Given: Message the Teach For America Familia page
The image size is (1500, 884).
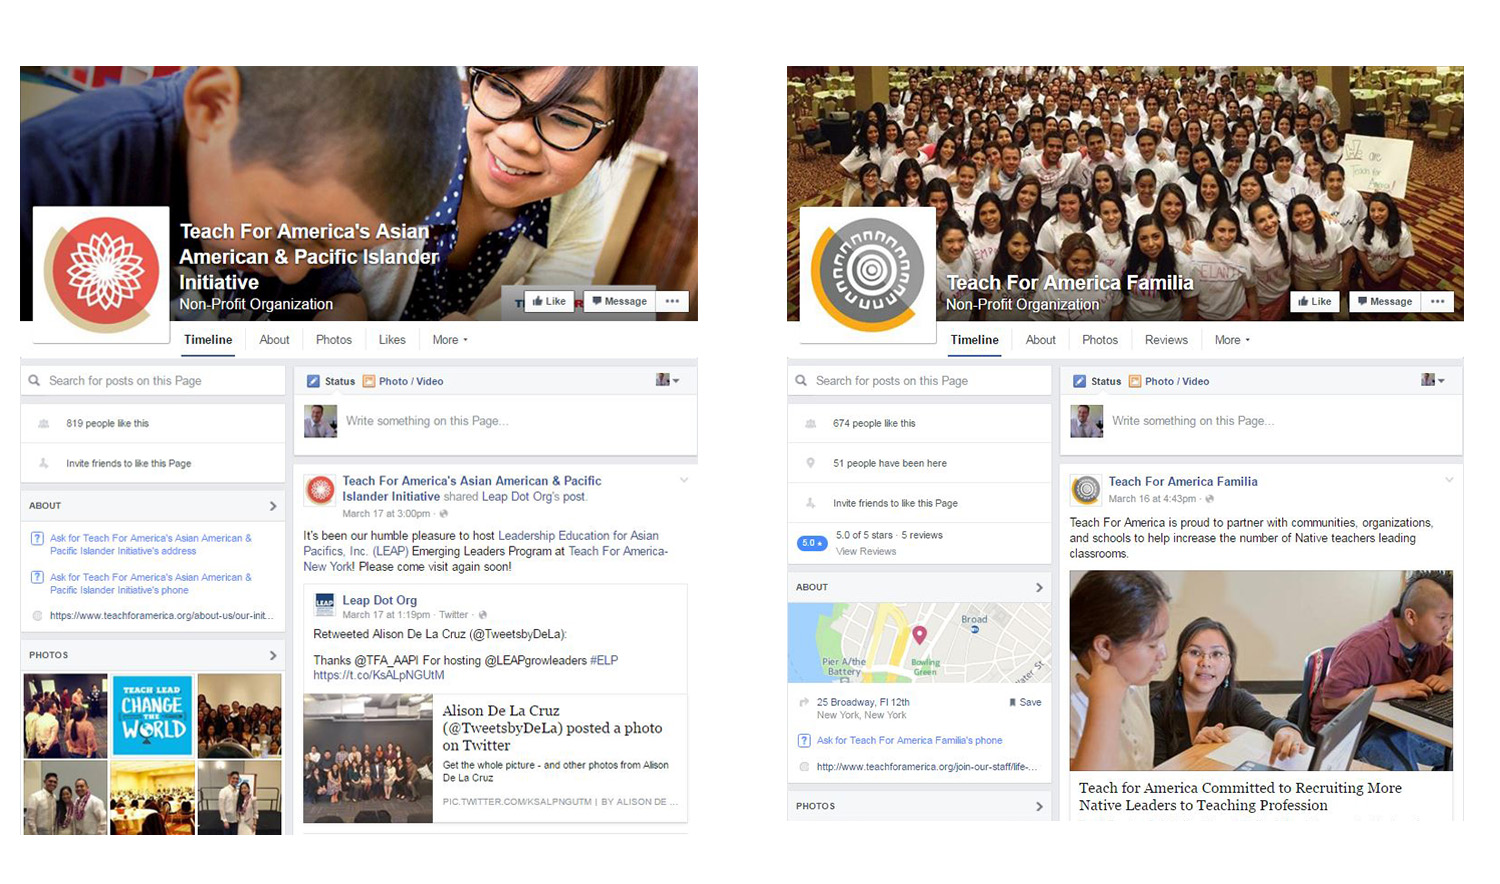Looking at the screenshot, I should (1385, 301).
